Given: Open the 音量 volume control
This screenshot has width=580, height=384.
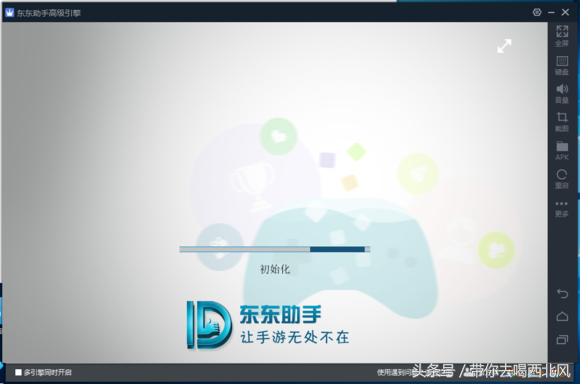Looking at the screenshot, I should 562,94.
